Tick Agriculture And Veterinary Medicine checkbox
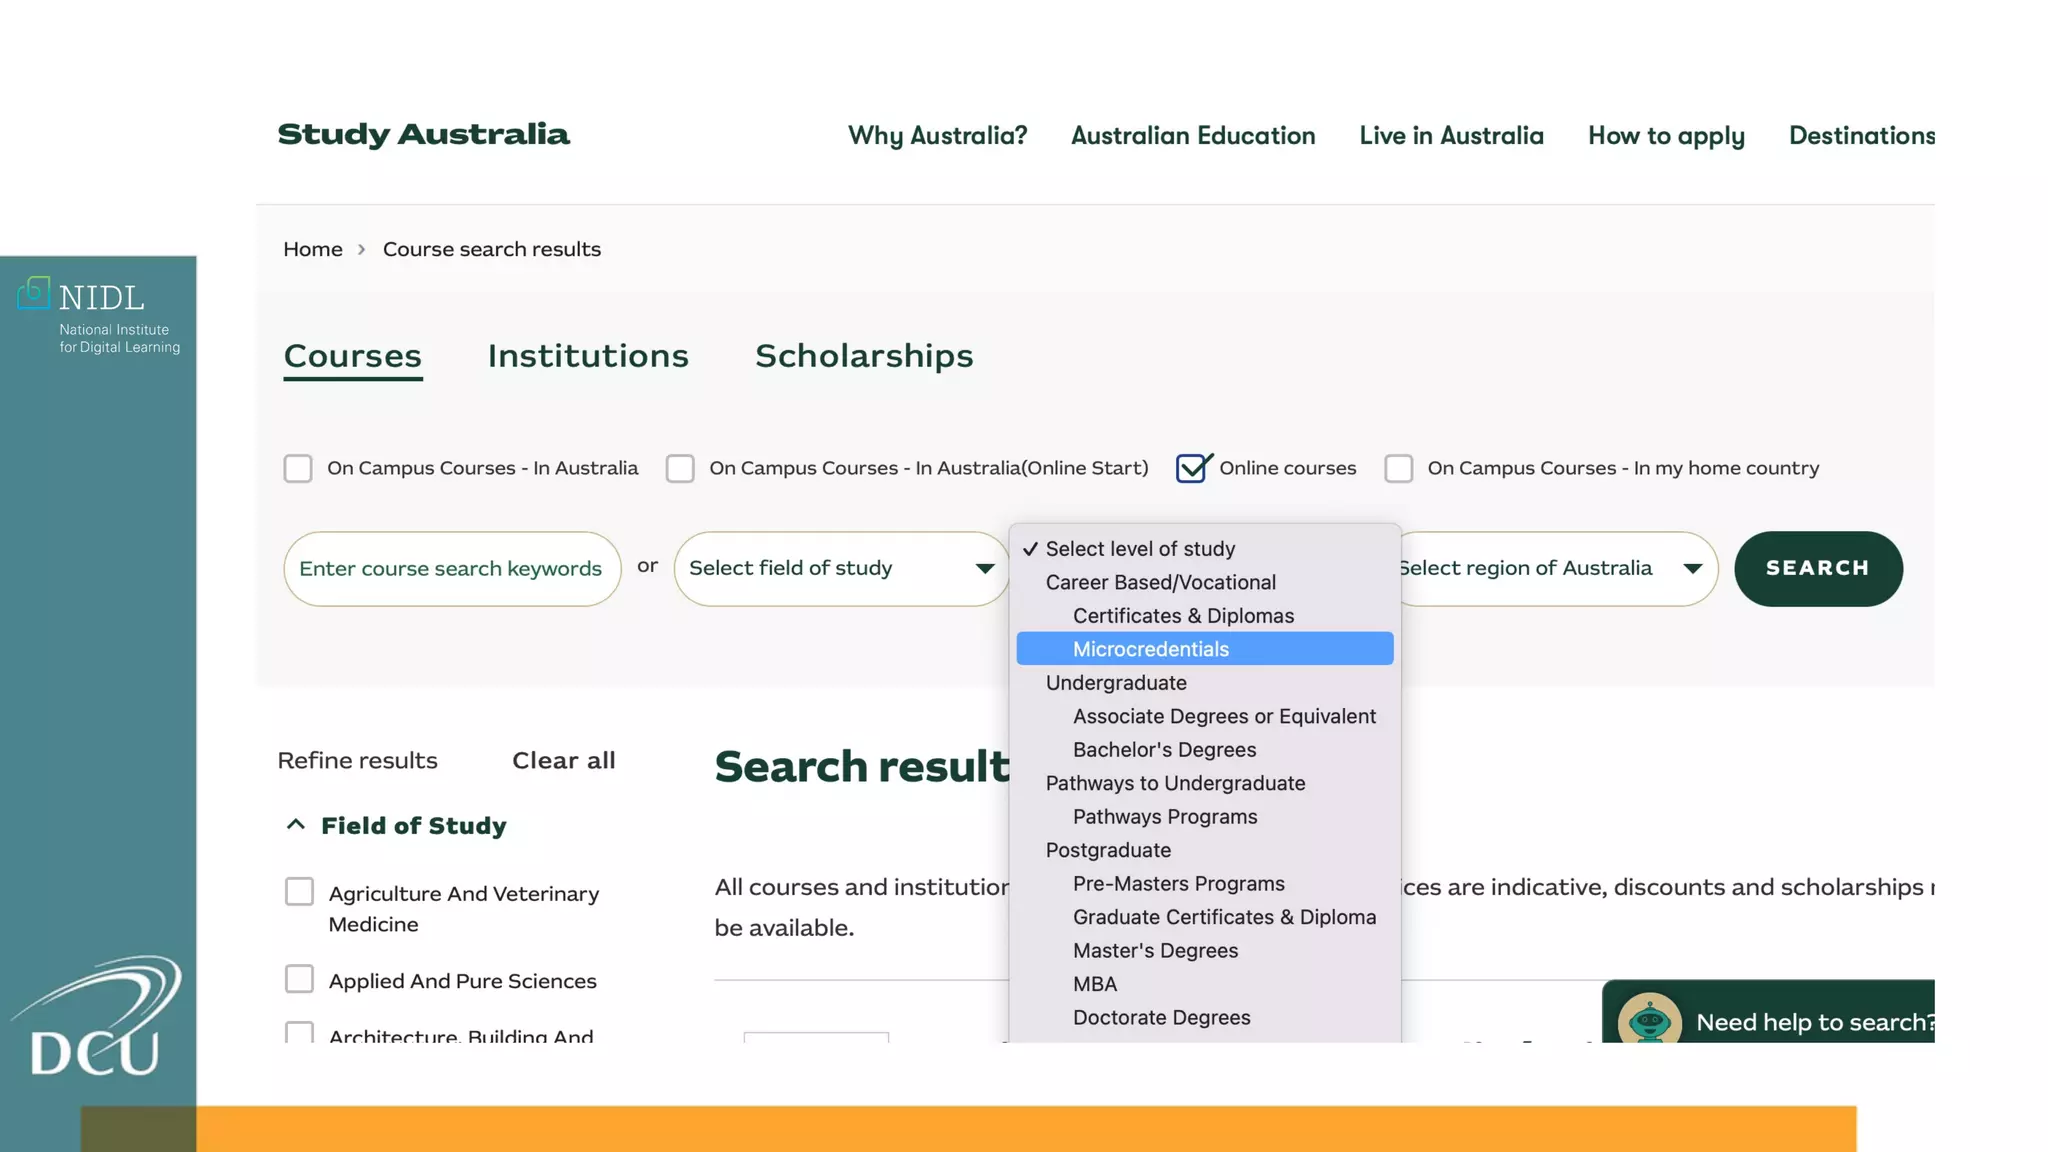 pyautogui.click(x=299, y=892)
